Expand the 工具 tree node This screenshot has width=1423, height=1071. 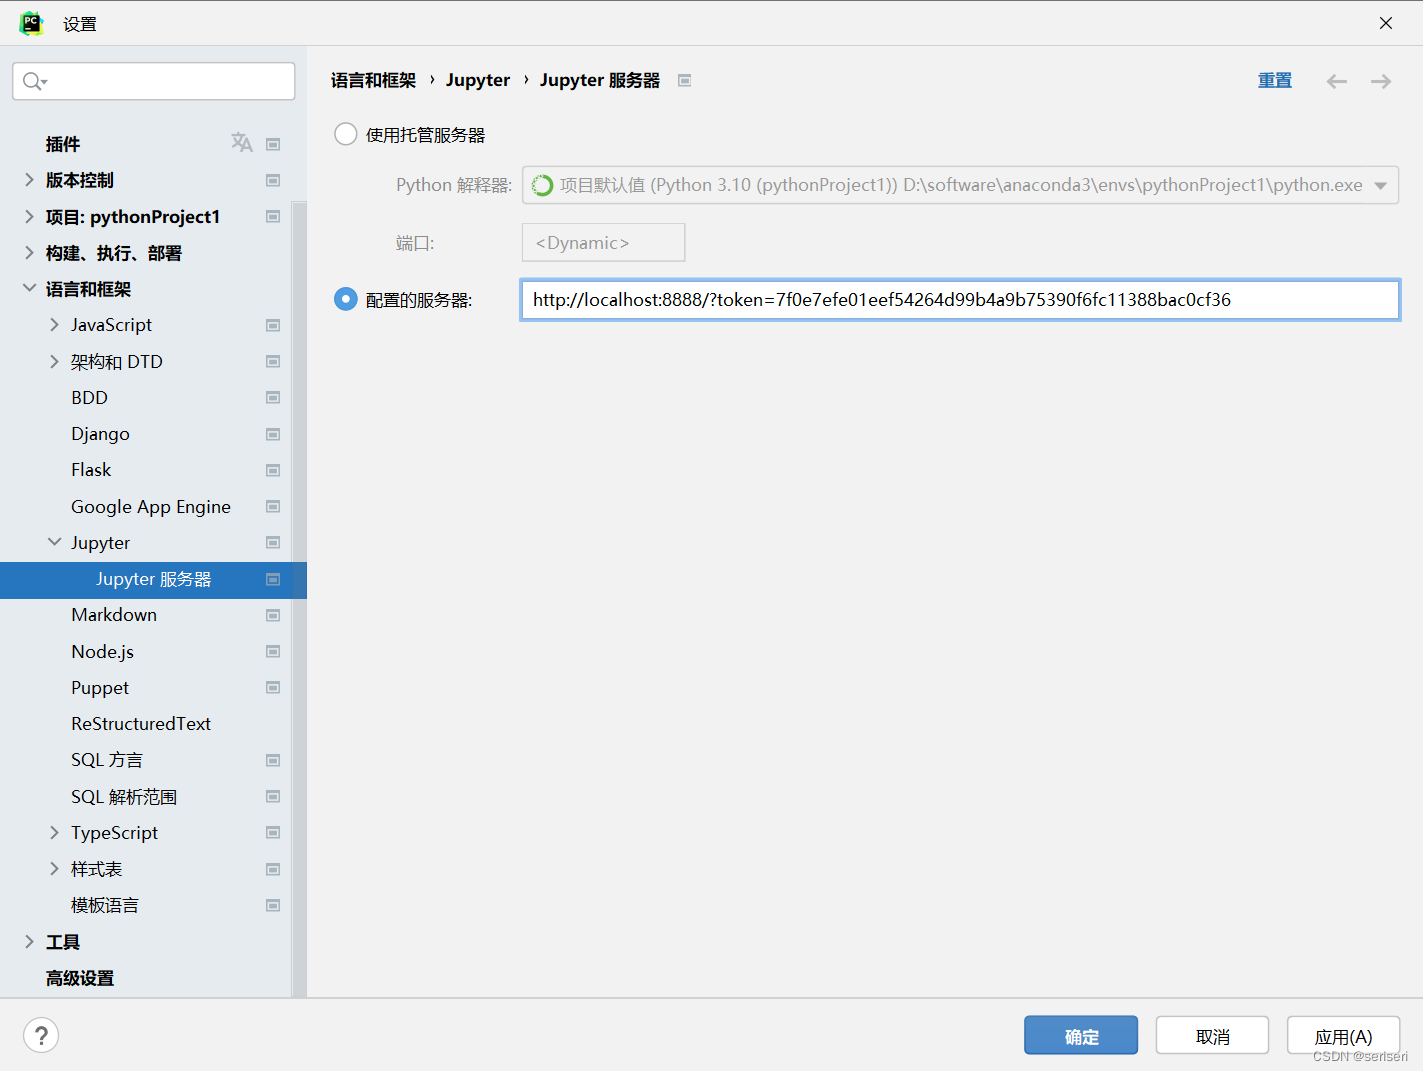coord(29,941)
